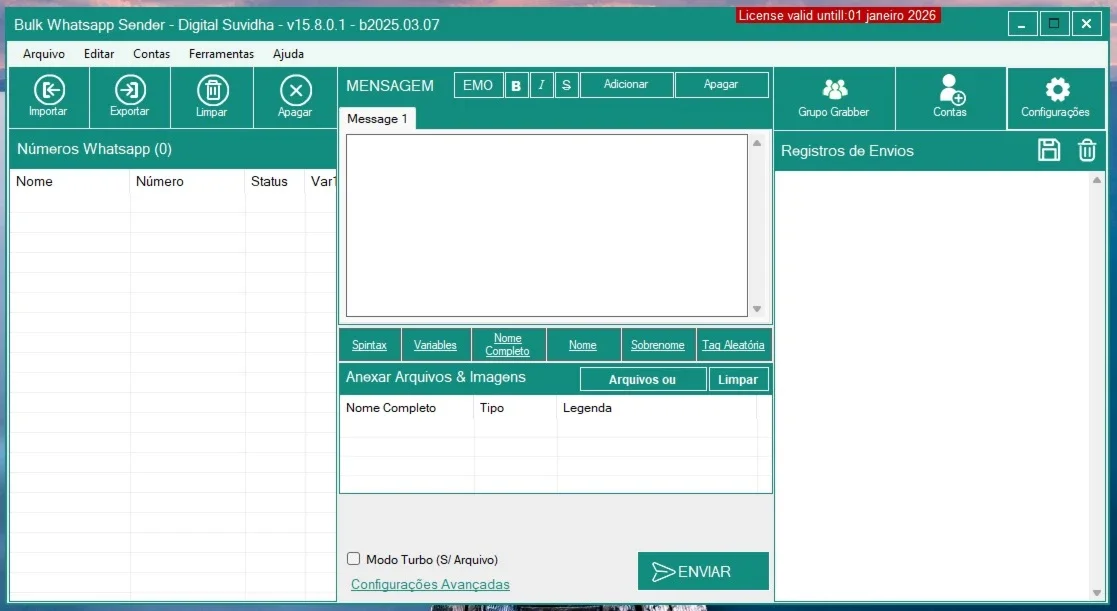The image size is (1117, 611).
Task: Select the Message 1 tab
Action: point(377,119)
